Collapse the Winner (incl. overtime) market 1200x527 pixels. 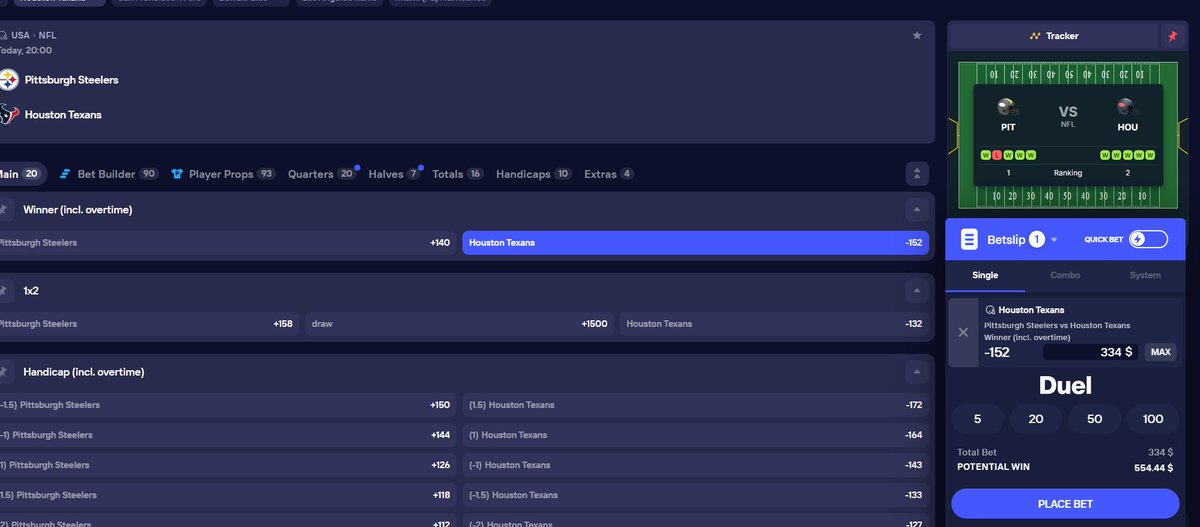pos(917,210)
